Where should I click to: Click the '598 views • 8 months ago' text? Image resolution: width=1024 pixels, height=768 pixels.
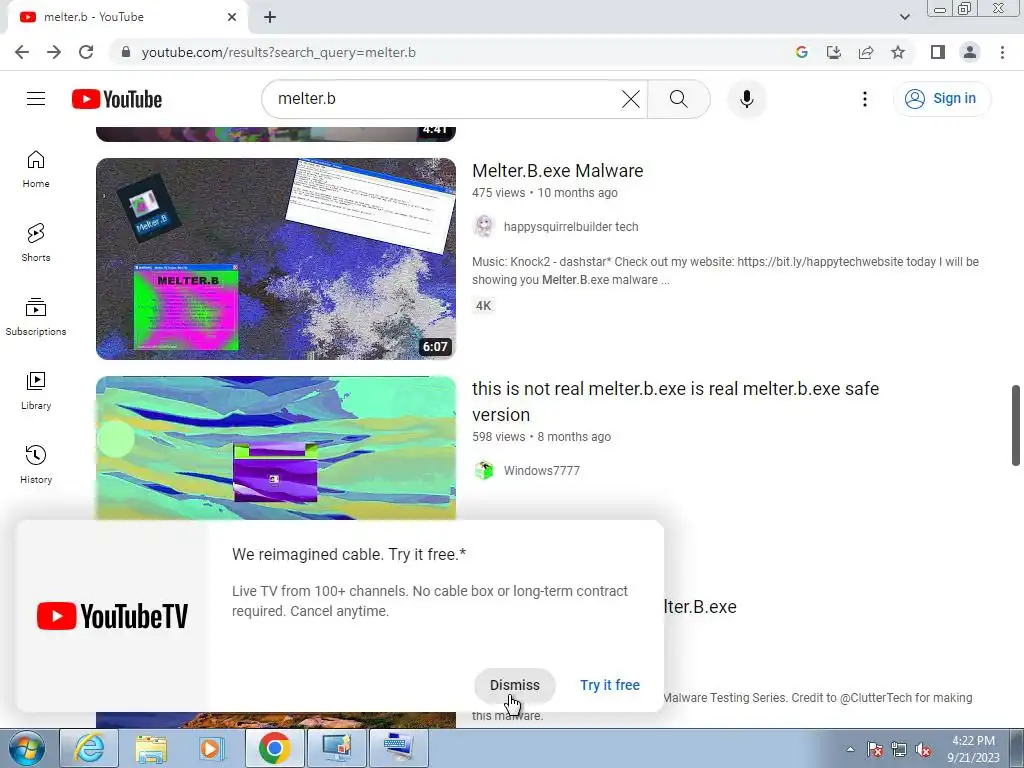click(541, 436)
